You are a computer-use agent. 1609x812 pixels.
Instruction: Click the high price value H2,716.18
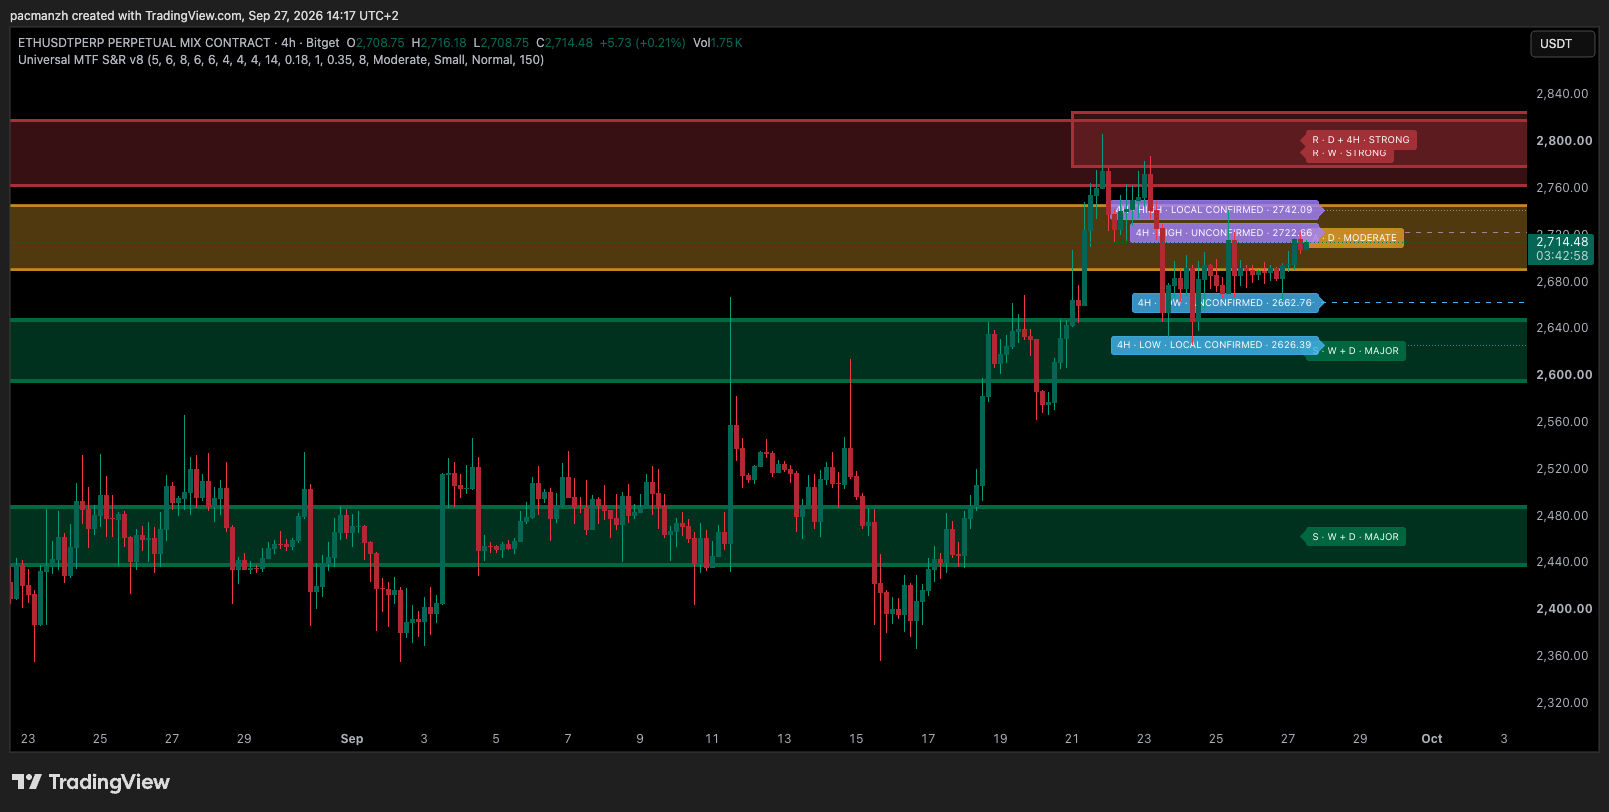click(x=439, y=43)
